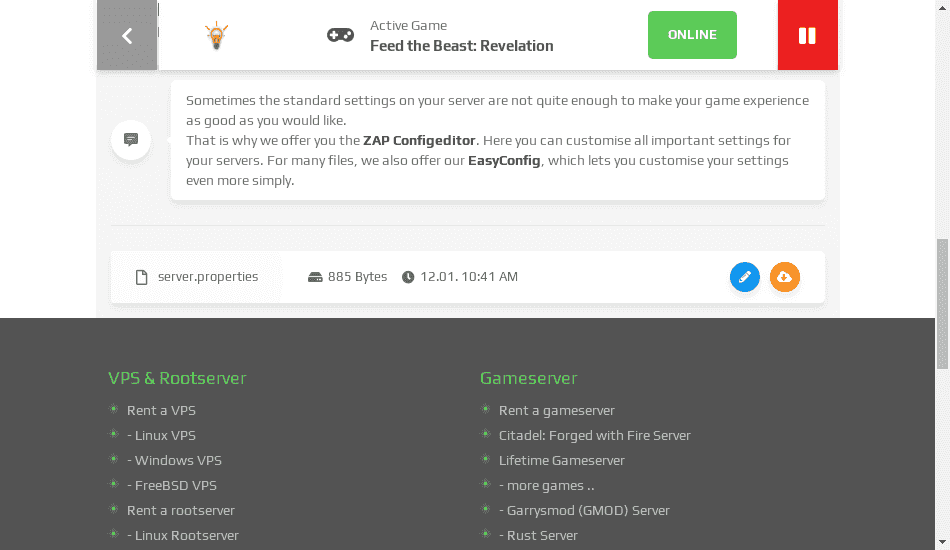Click the server.properties file icon
The height and width of the screenshot is (550, 950).
[x=142, y=277]
